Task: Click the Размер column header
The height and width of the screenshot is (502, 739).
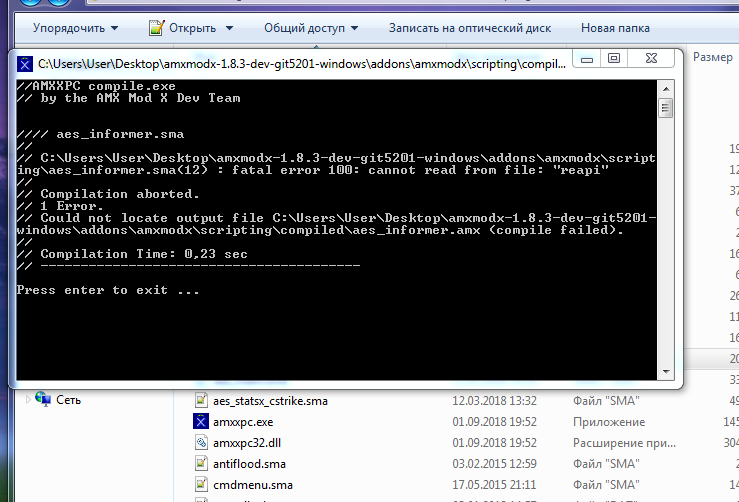Action: [x=713, y=57]
